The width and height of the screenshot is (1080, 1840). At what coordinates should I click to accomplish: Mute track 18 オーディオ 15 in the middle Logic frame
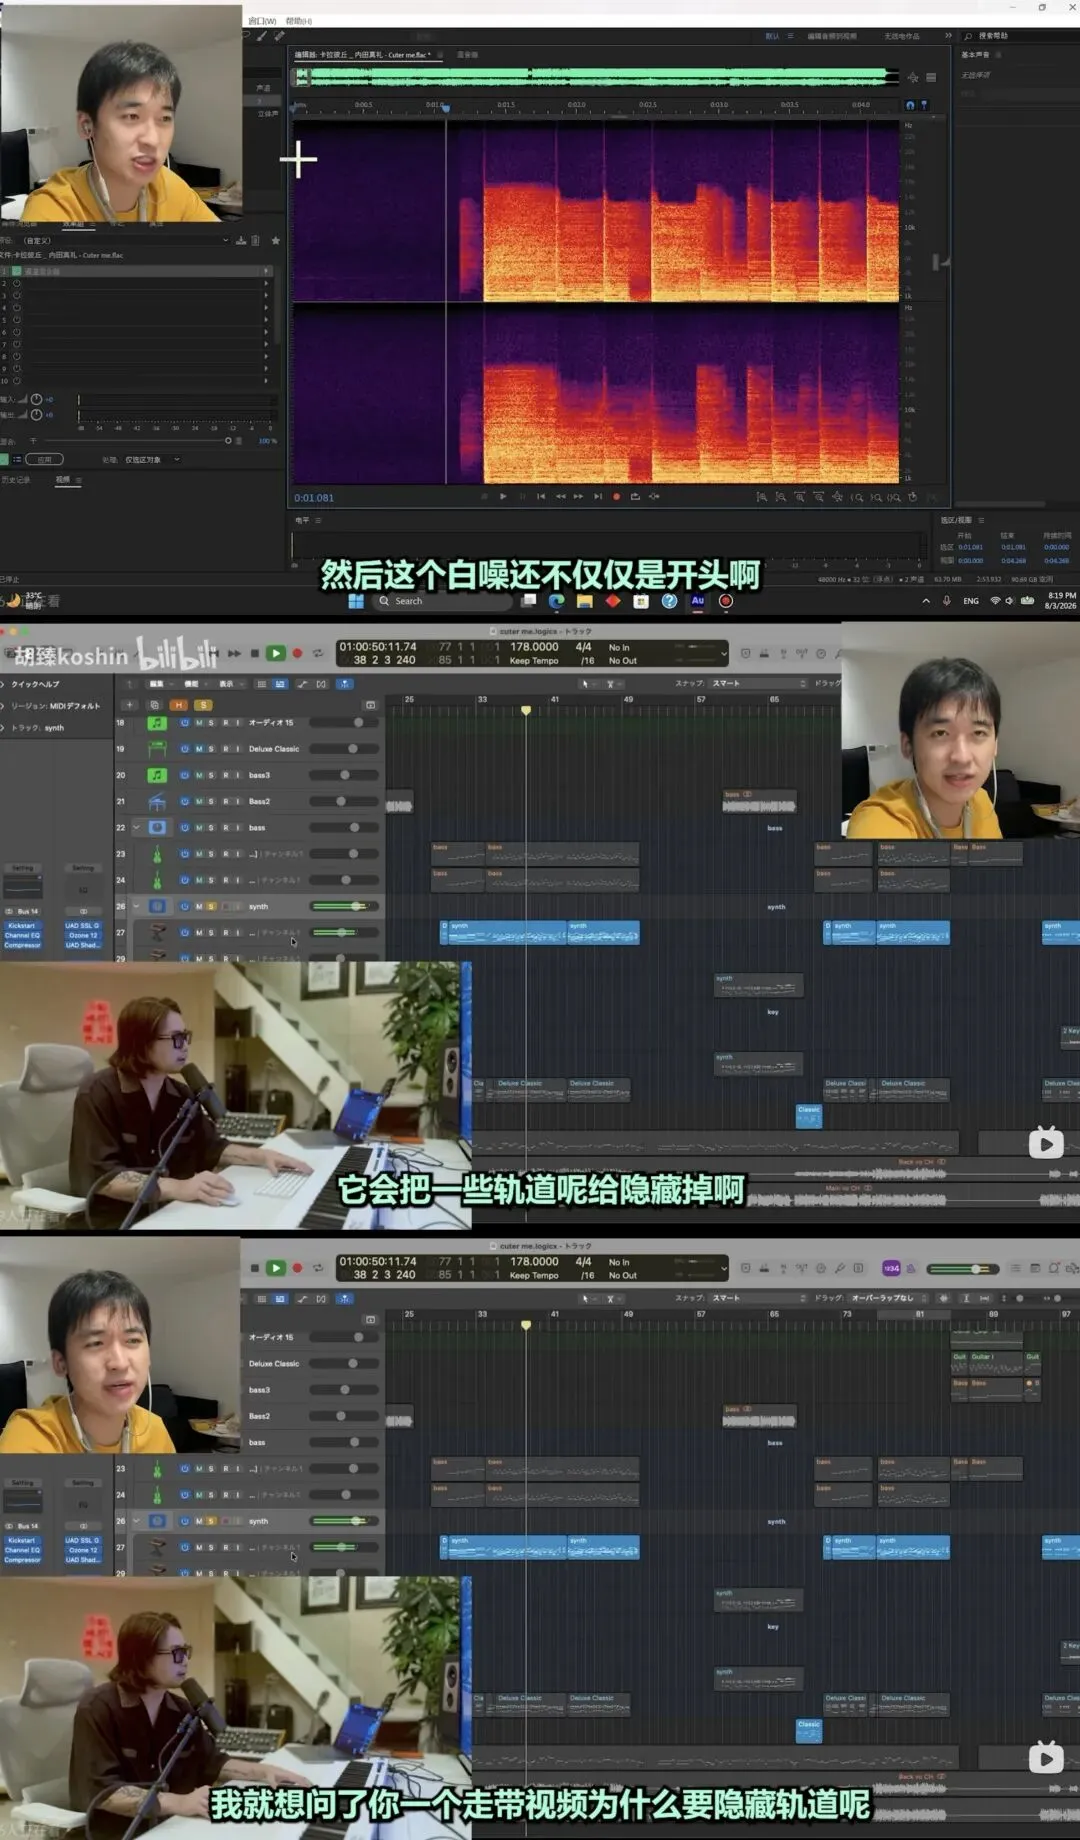click(198, 722)
